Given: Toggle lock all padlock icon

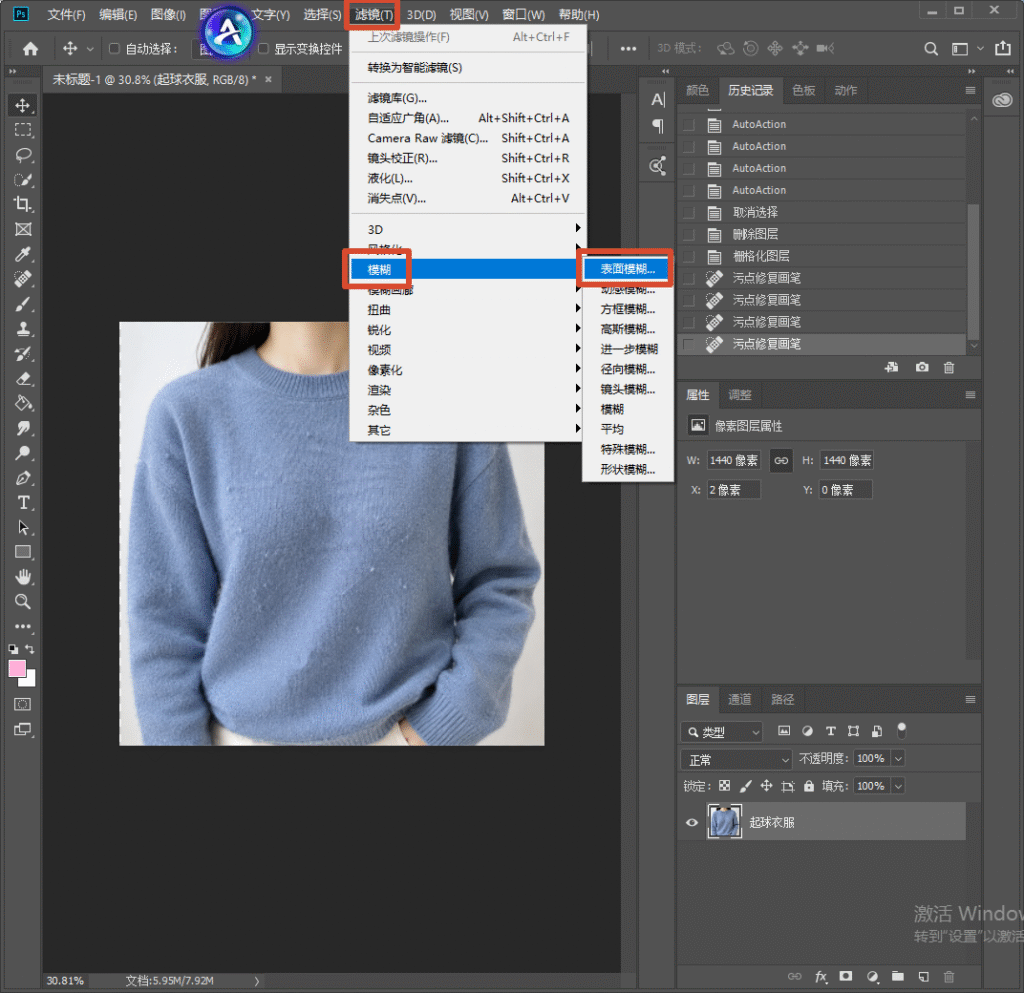Looking at the screenshot, I should (808, 786).
